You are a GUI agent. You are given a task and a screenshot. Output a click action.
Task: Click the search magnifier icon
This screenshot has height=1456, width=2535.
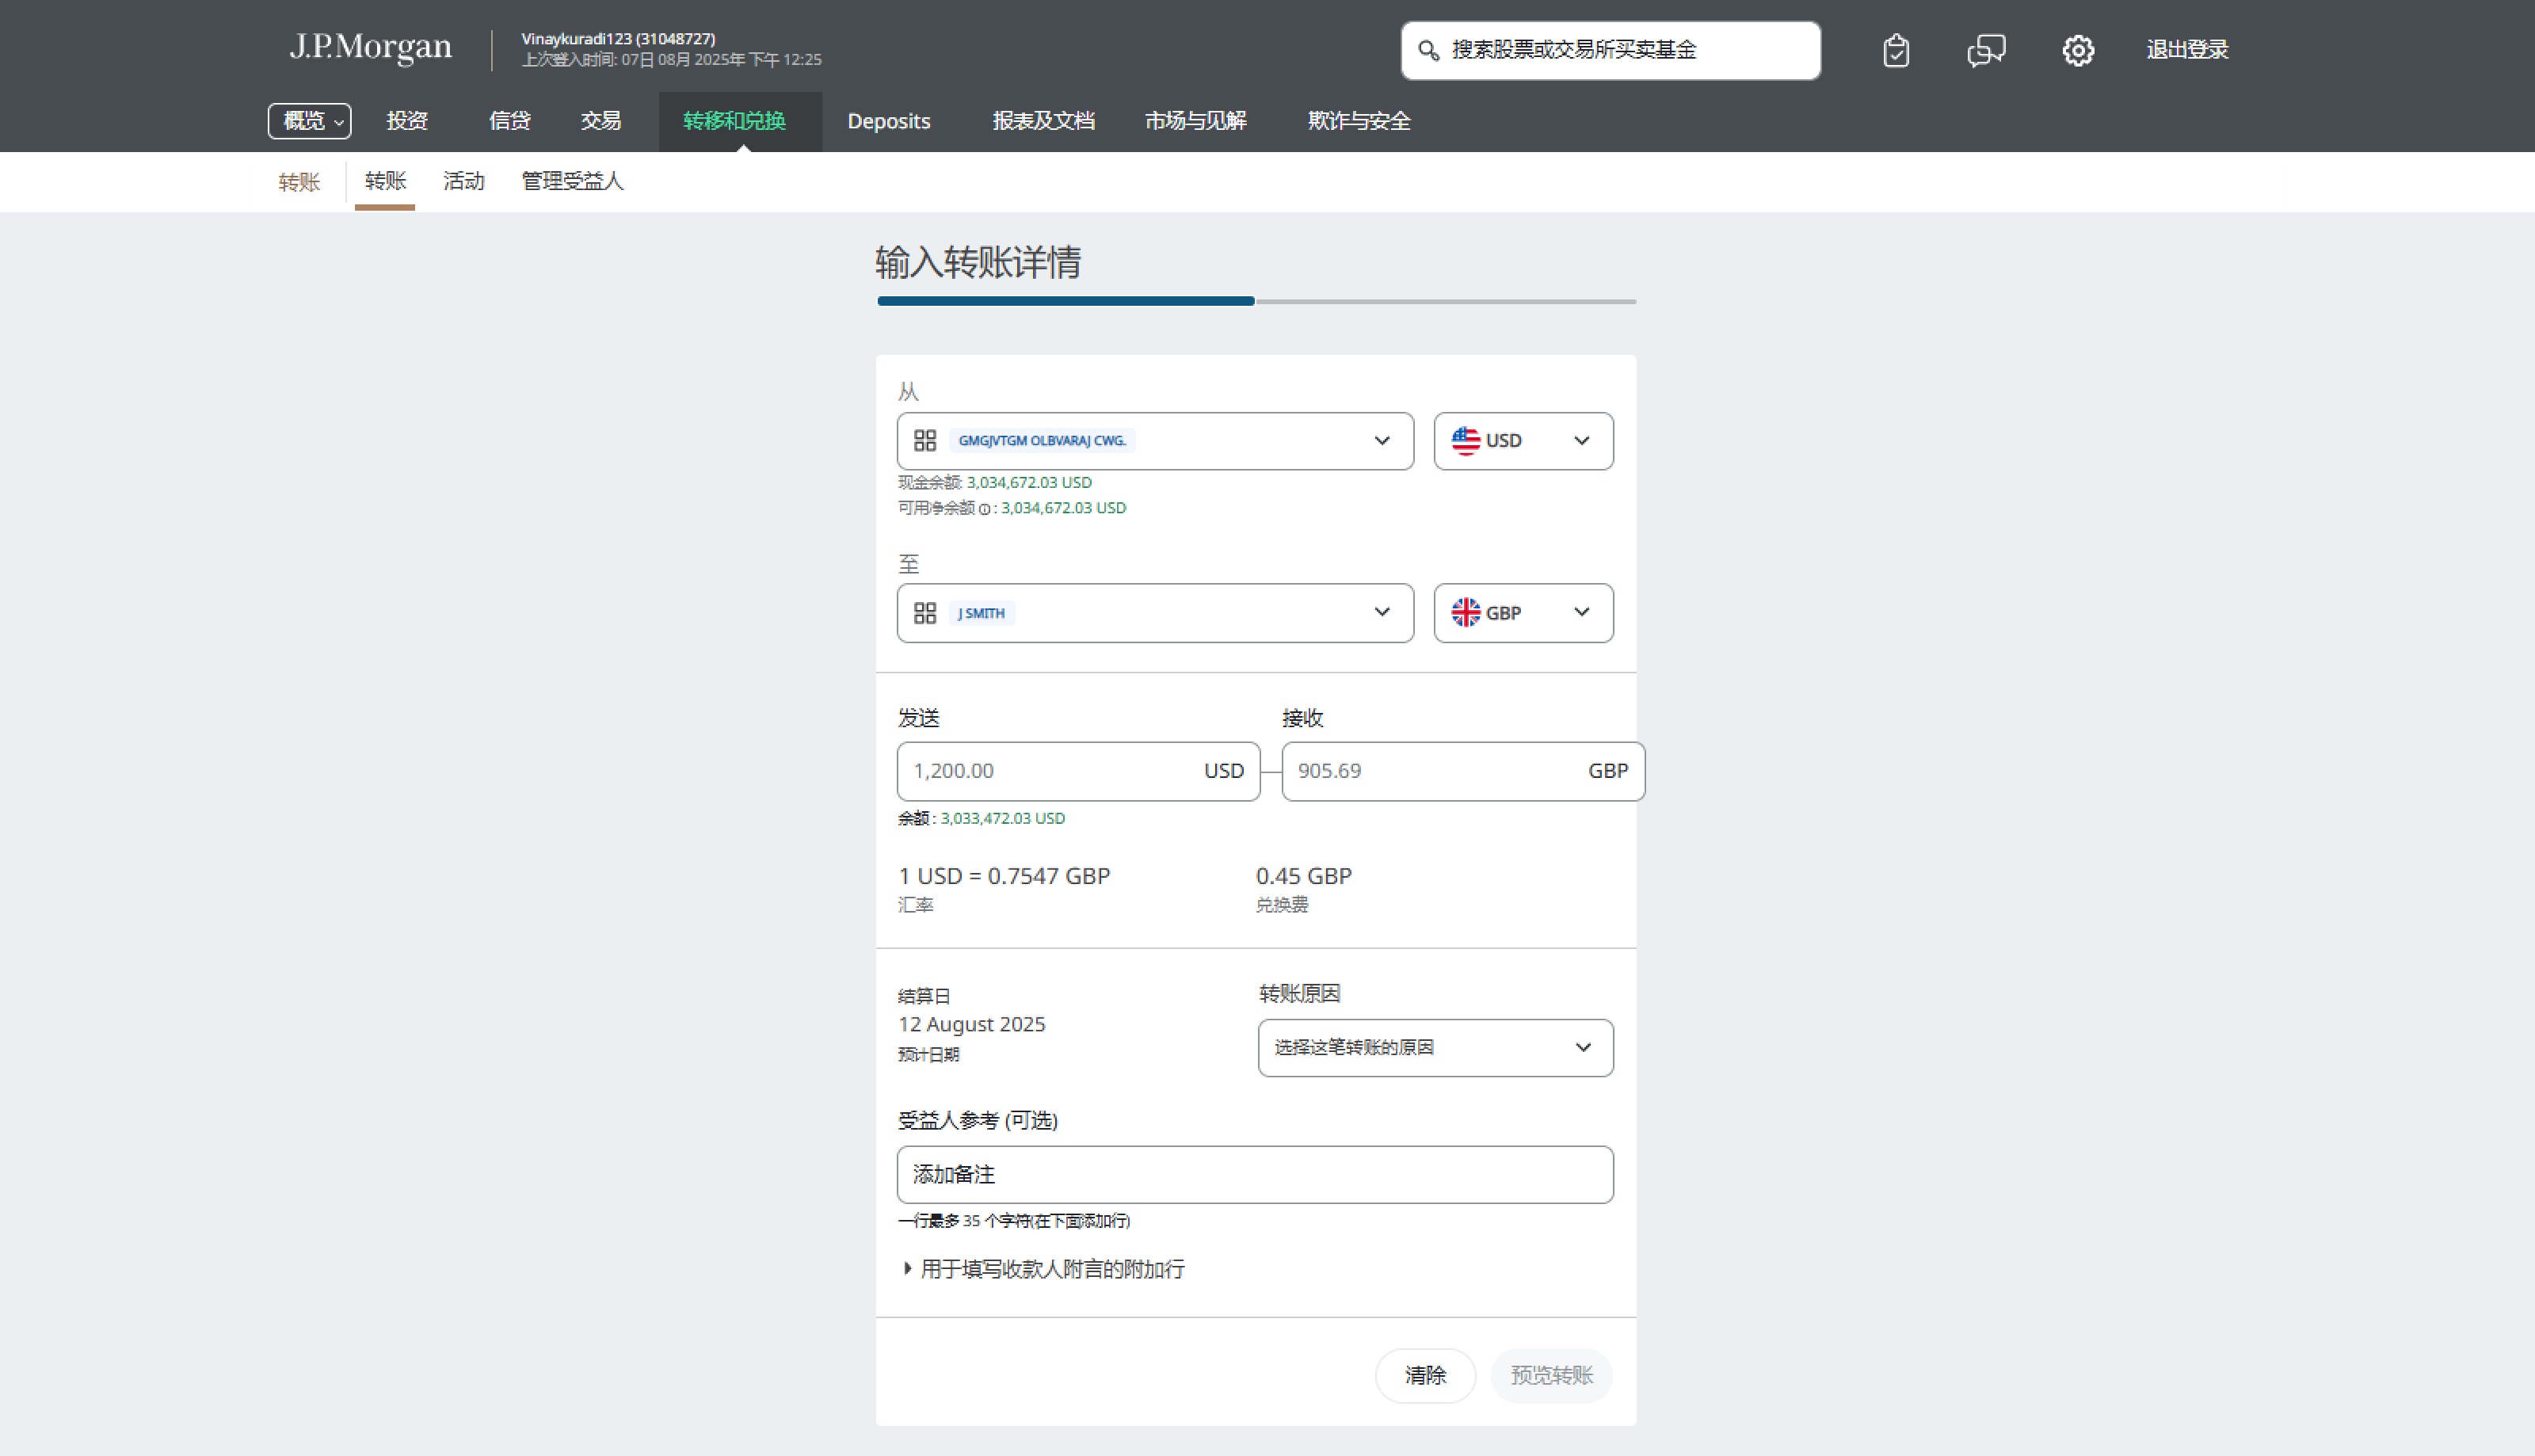(x=1428, y=50)
